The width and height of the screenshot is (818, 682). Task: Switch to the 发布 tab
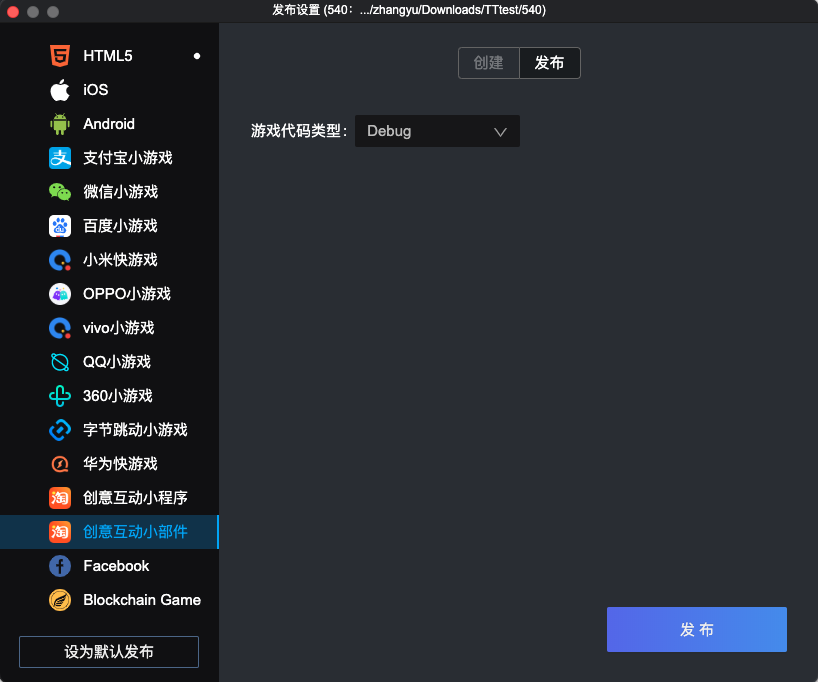[549, 63]
